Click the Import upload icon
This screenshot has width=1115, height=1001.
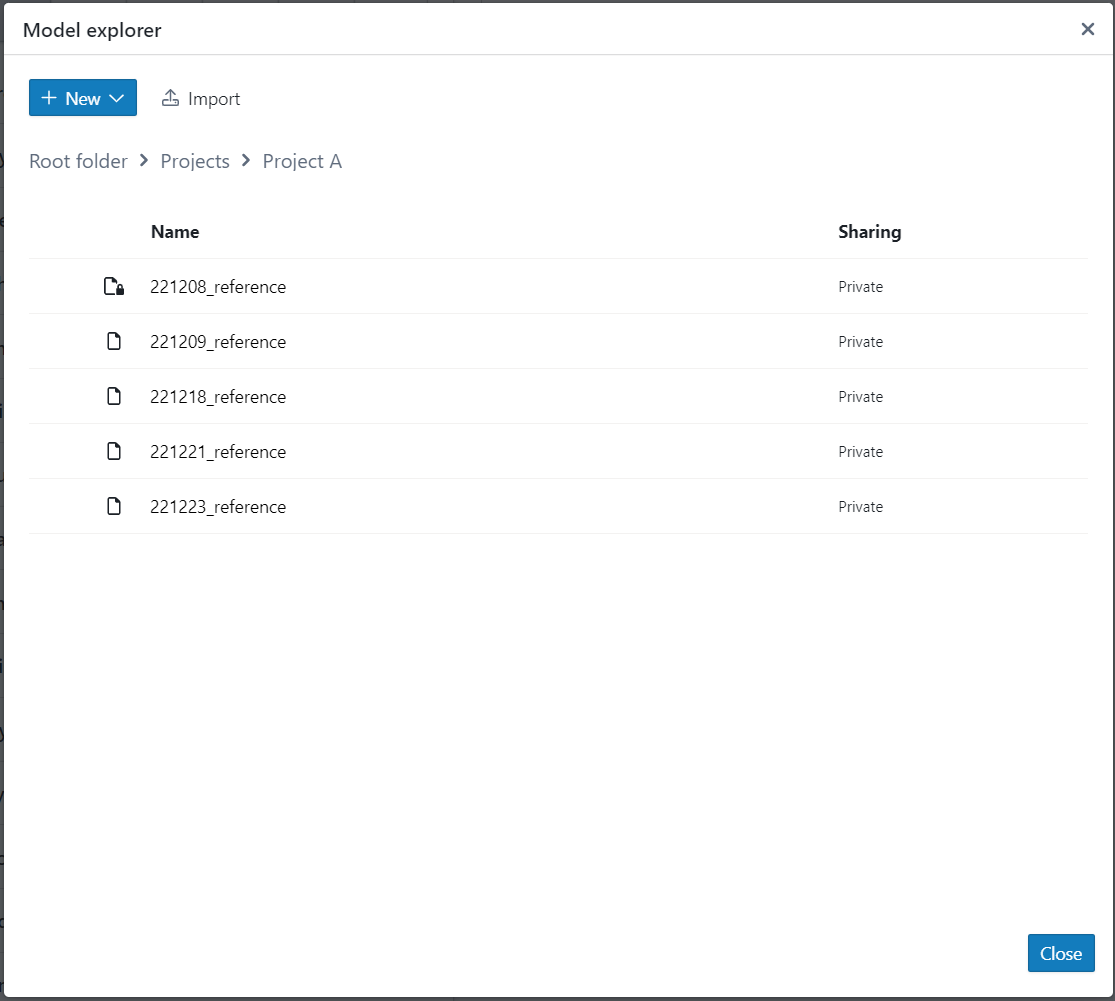170,98
